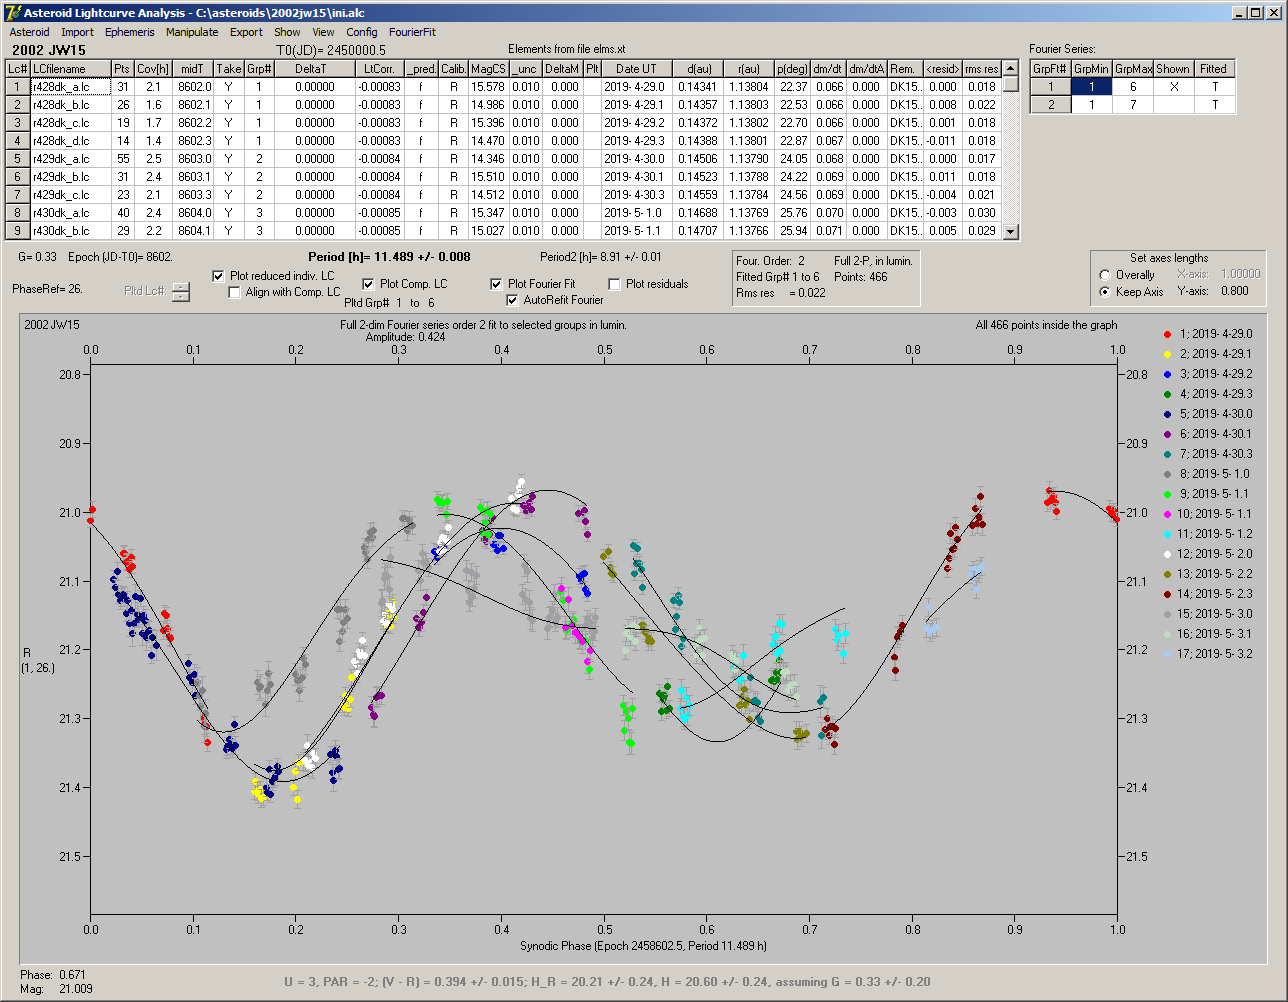Click the Rms res = 0.022 text
The width and height of the screenshot is (1288, 1002).
pyautogui.click(x=781, y=293)
